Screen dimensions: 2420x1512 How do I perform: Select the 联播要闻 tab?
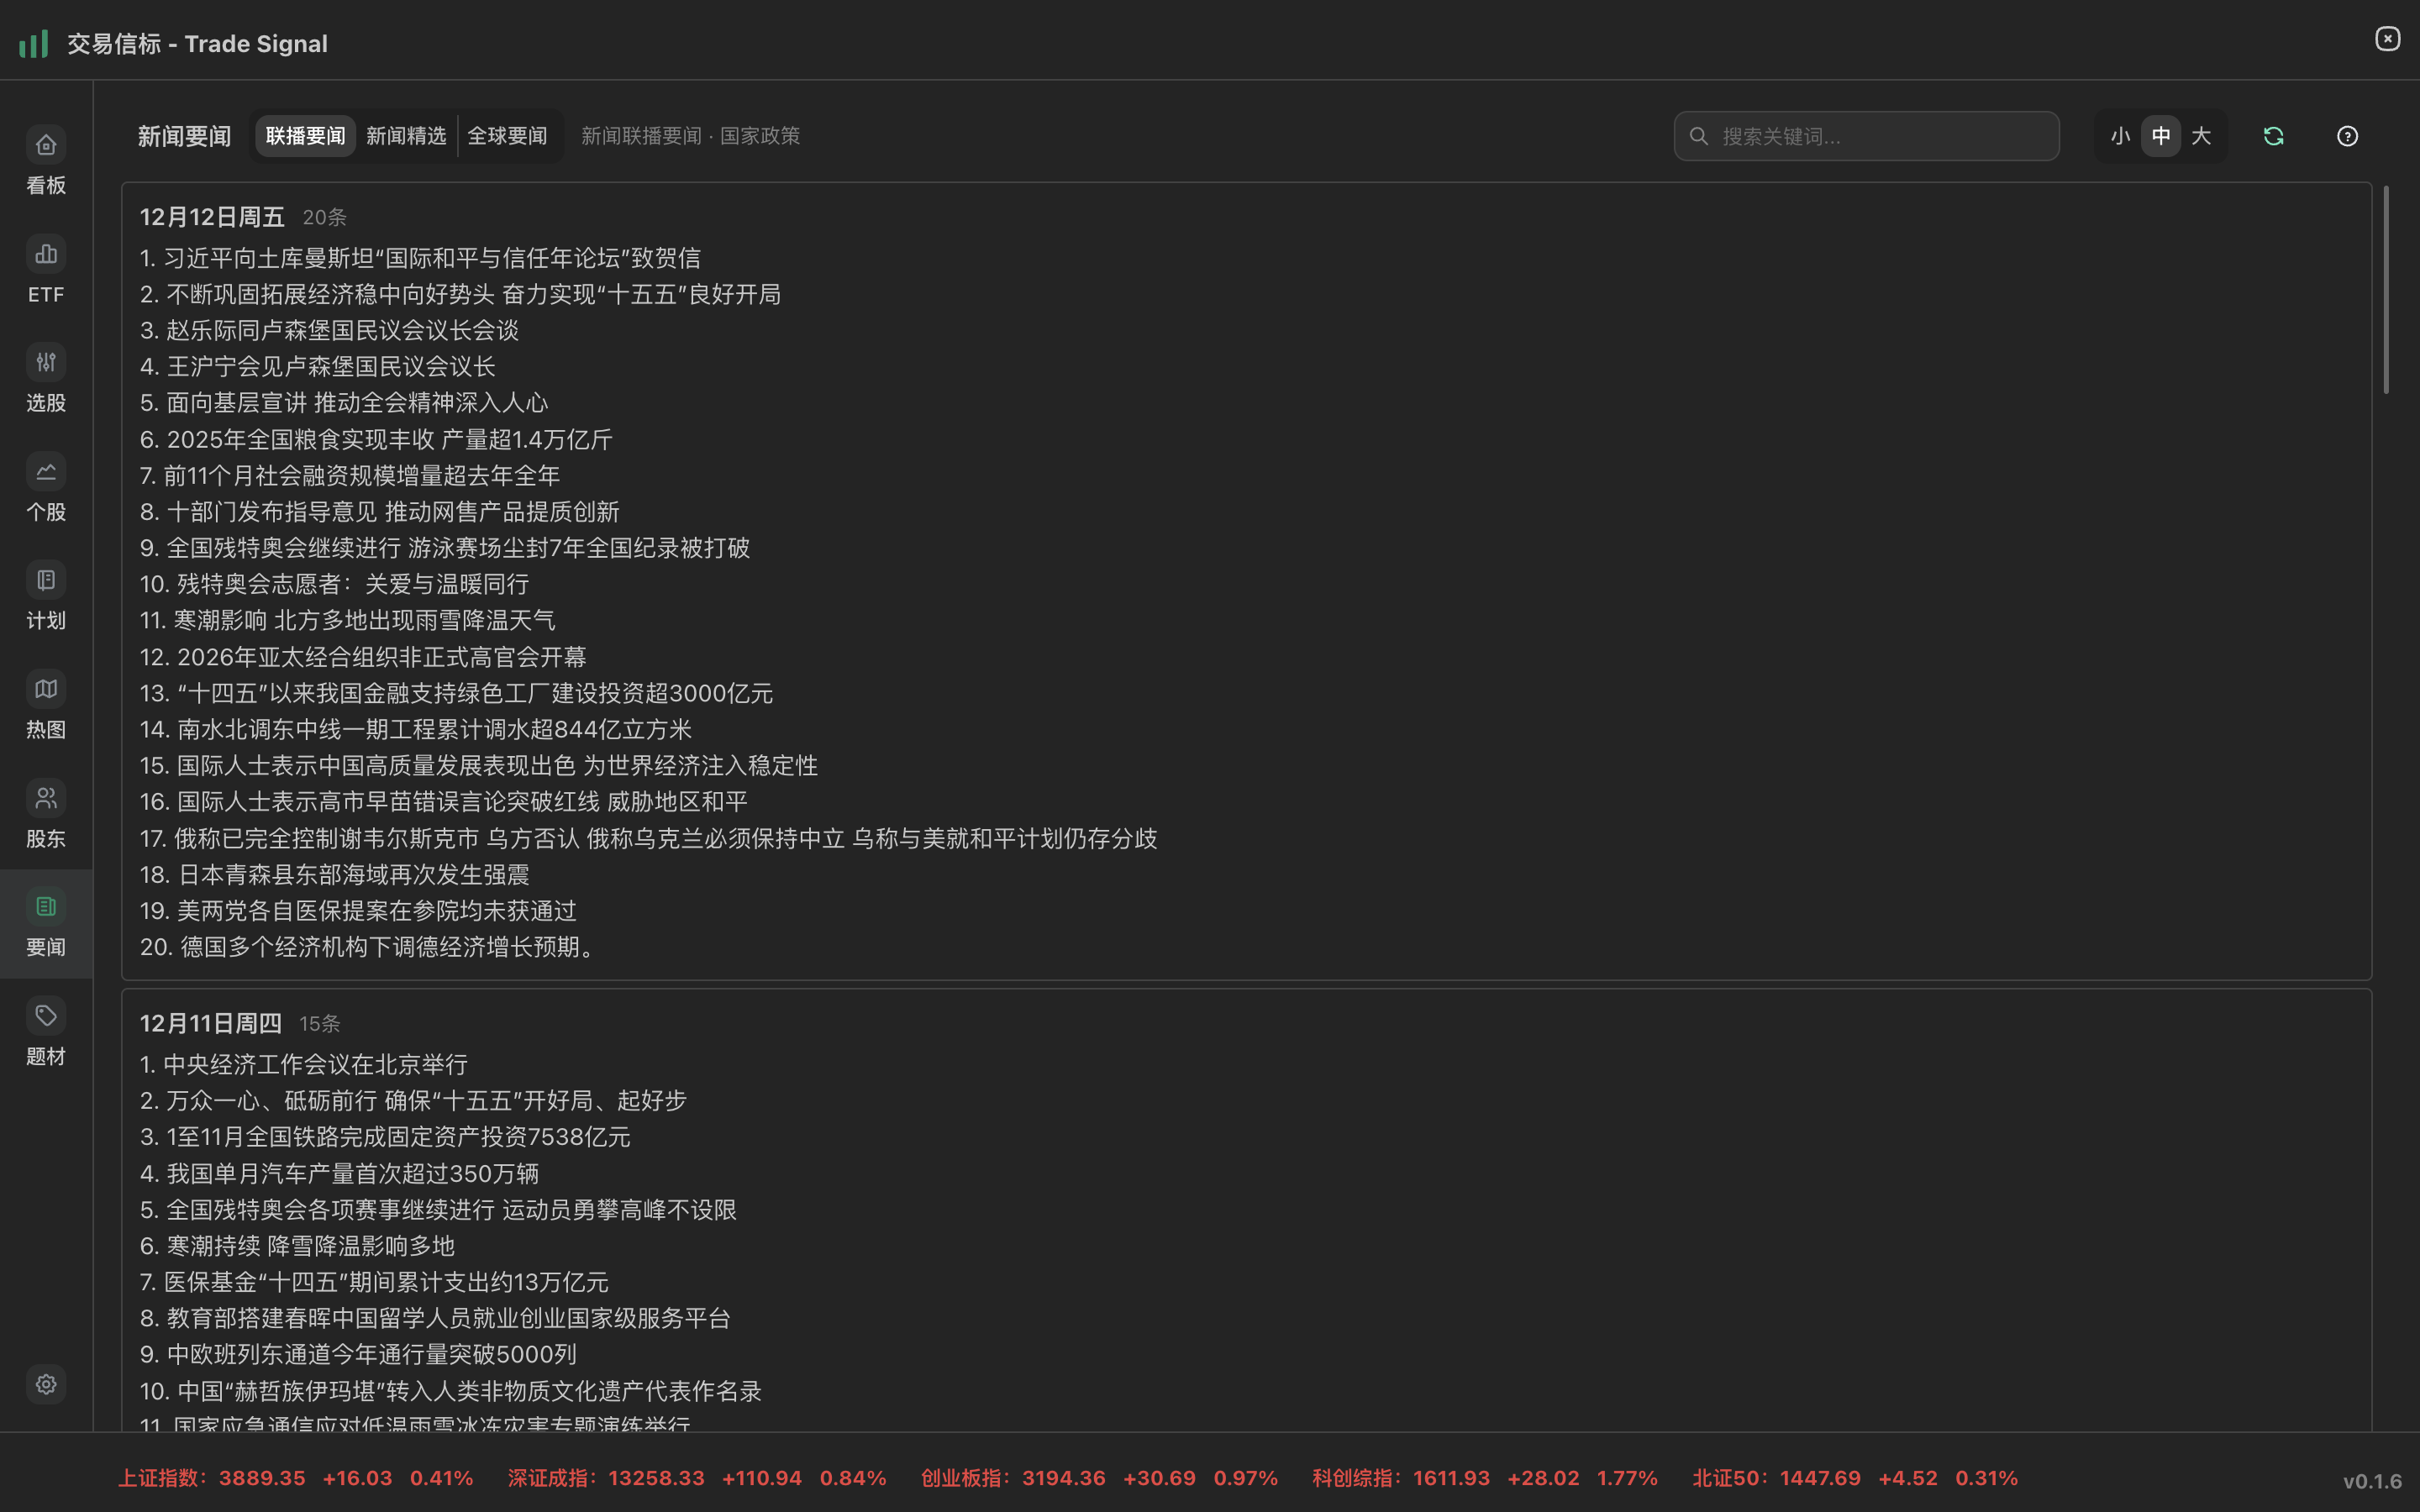tap(305, 136)
